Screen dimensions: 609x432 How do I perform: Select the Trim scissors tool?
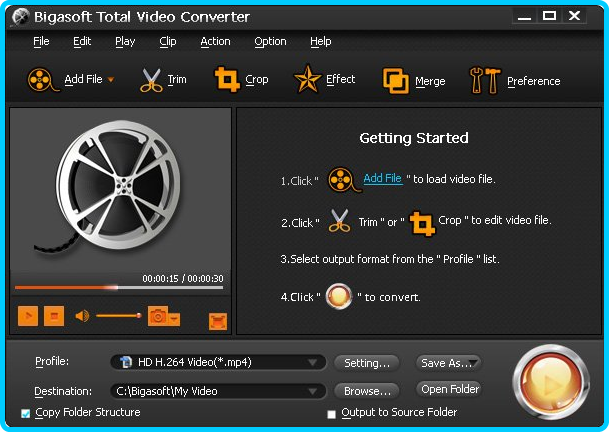[151, 80]
